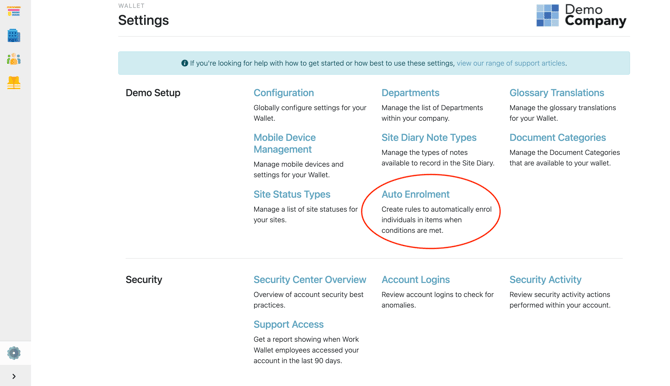Screen dimensions: 670x386
Task: Open Glossary Translations
Action: point(557,93)
